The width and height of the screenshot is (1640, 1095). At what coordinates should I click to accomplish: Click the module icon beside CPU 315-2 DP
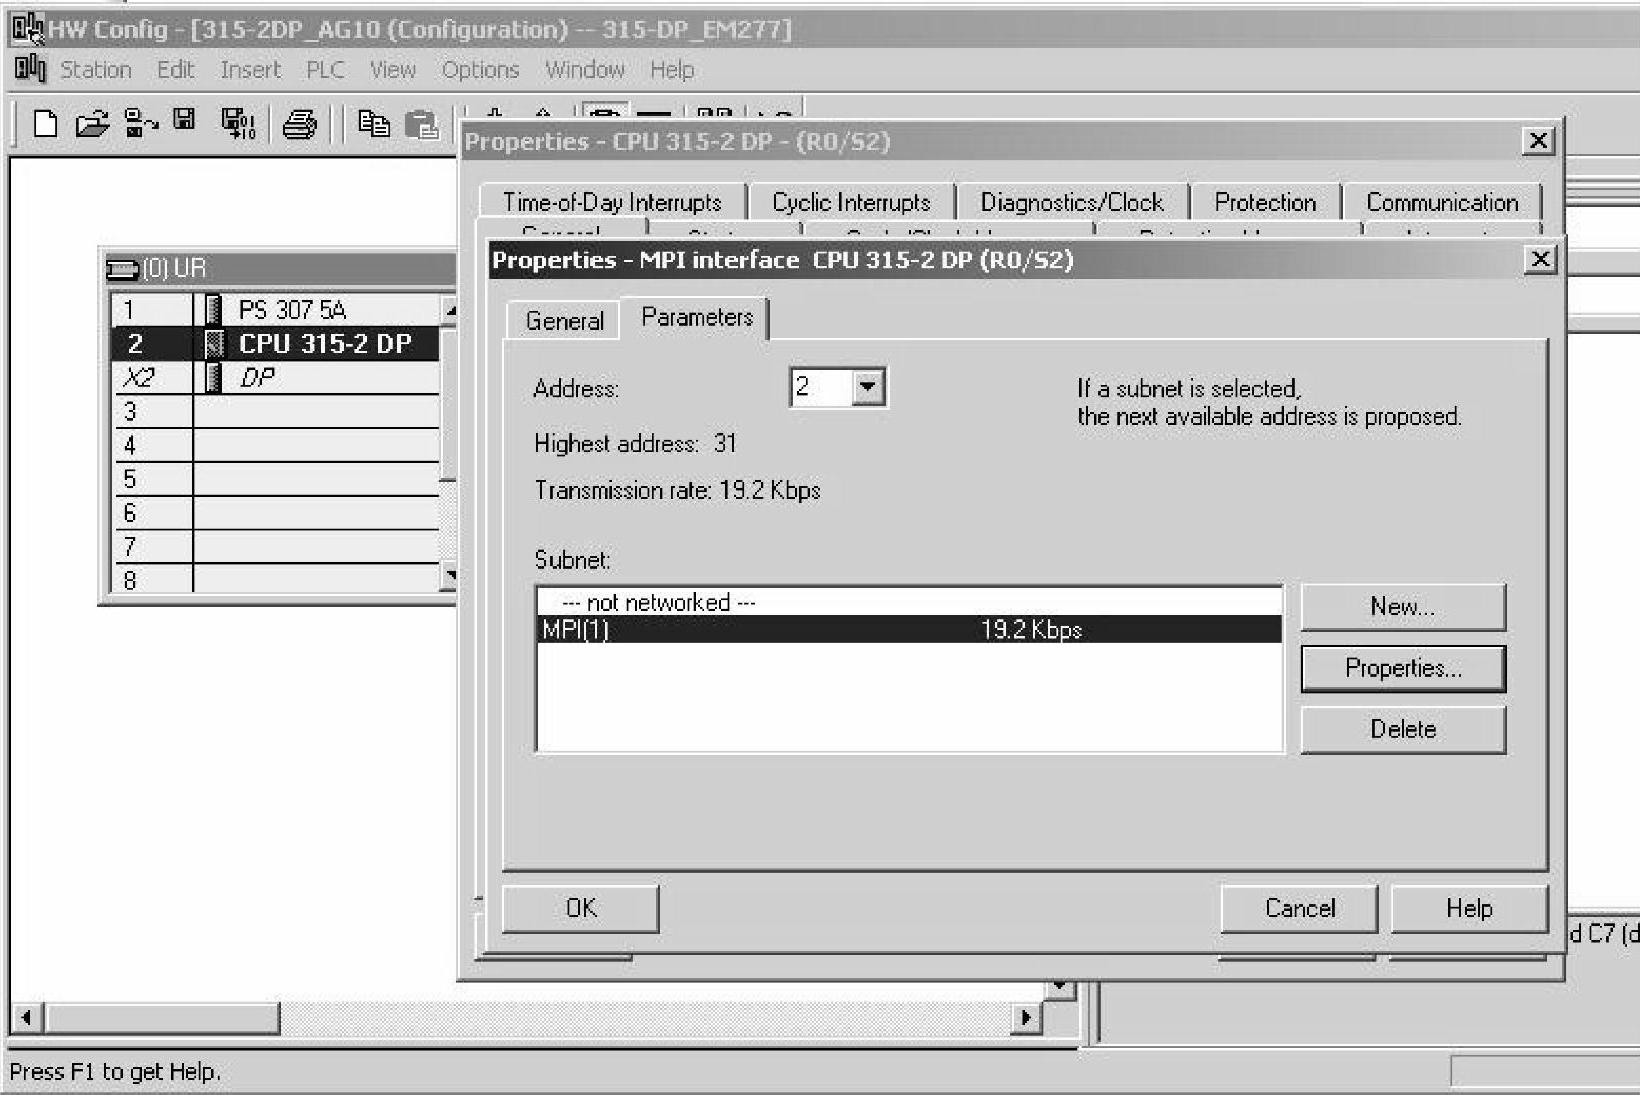(x=213, y=344)
